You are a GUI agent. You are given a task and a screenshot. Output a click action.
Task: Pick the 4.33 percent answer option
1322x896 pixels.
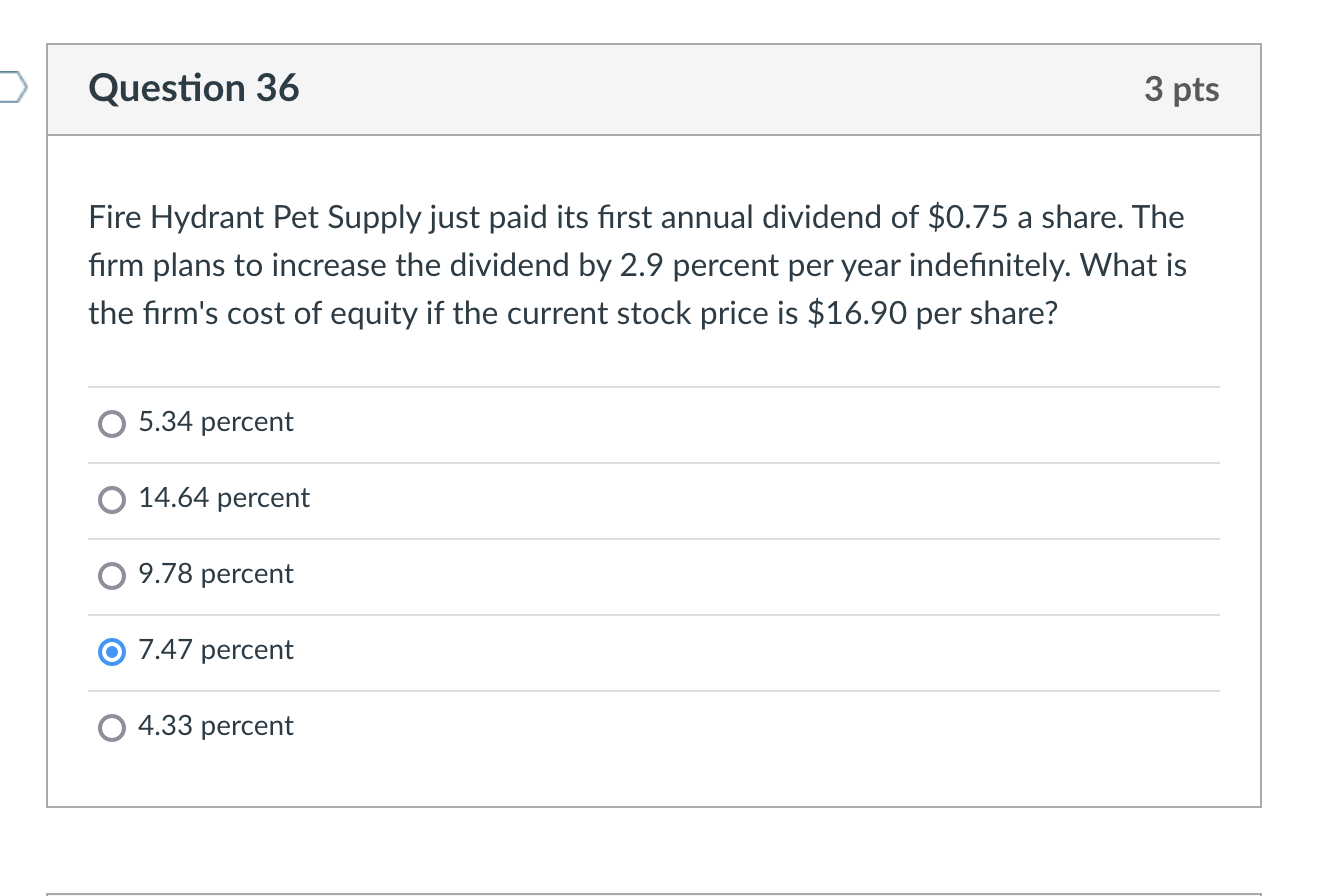pos(111,727)
